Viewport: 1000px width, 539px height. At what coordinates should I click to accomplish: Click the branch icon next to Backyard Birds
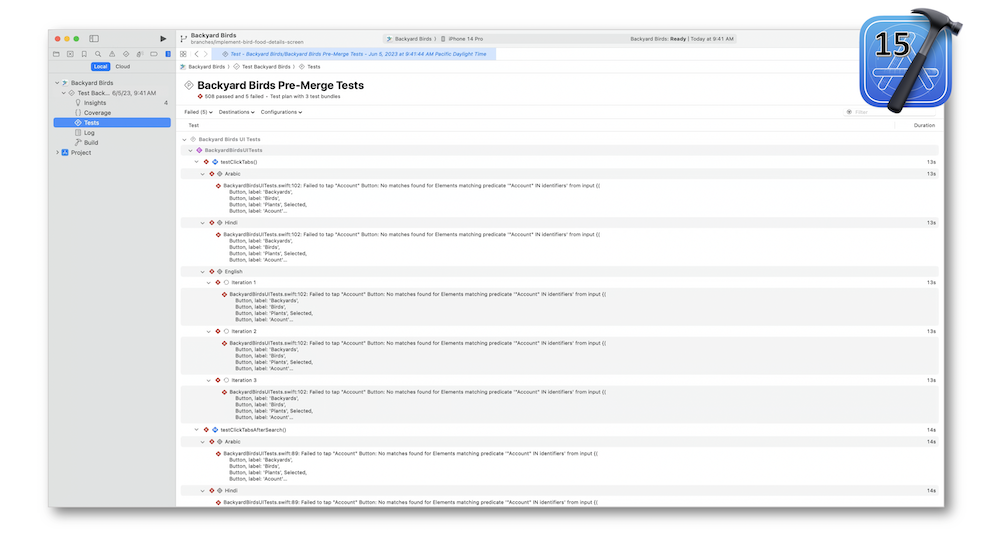click(x=184, y=39)
